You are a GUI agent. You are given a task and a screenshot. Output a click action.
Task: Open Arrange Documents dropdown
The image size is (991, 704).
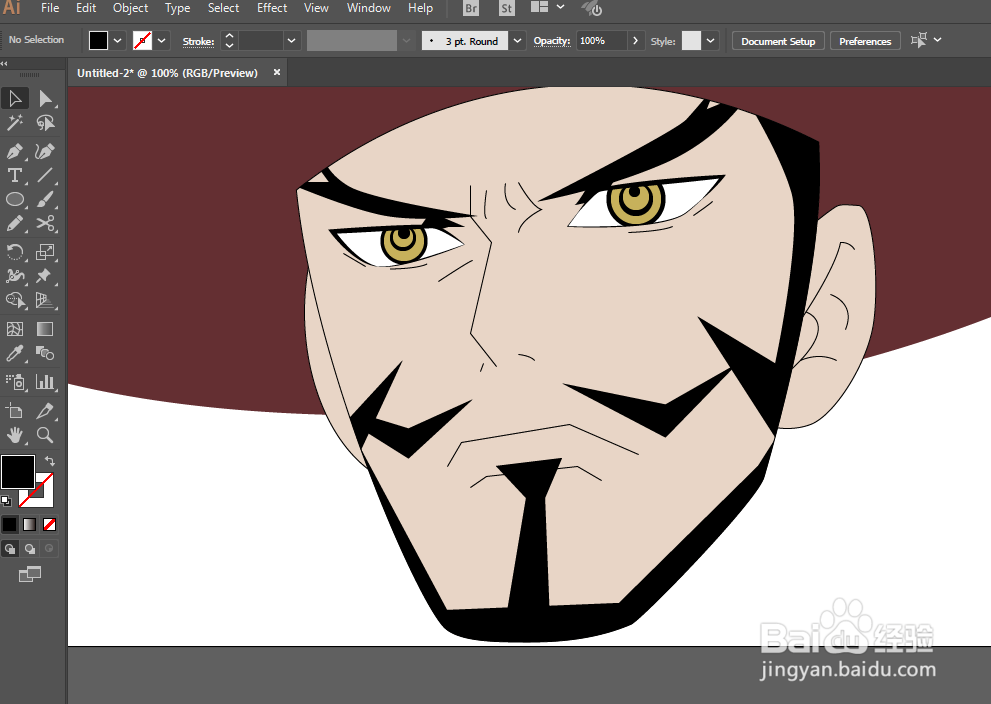[x=547, y=8]
